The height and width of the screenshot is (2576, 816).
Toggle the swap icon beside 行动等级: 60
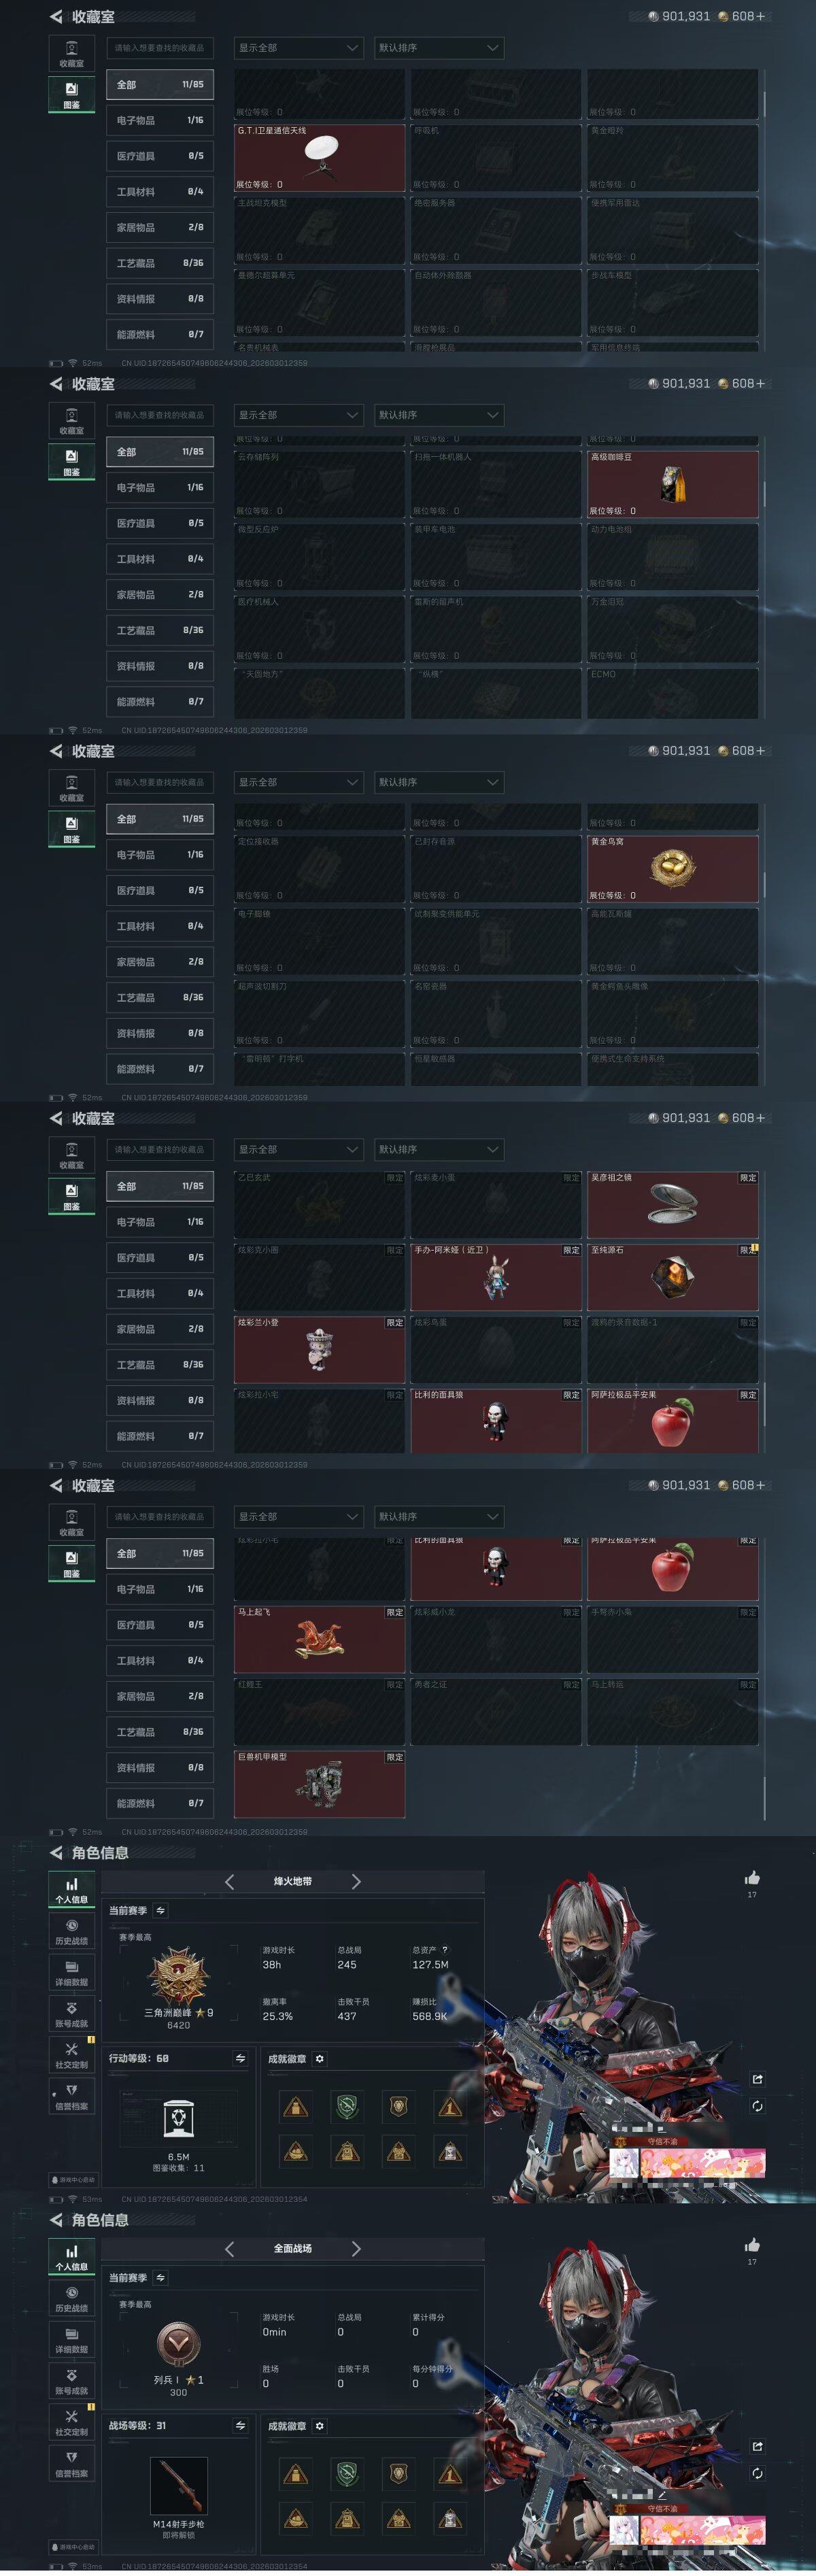(240, 2058)
